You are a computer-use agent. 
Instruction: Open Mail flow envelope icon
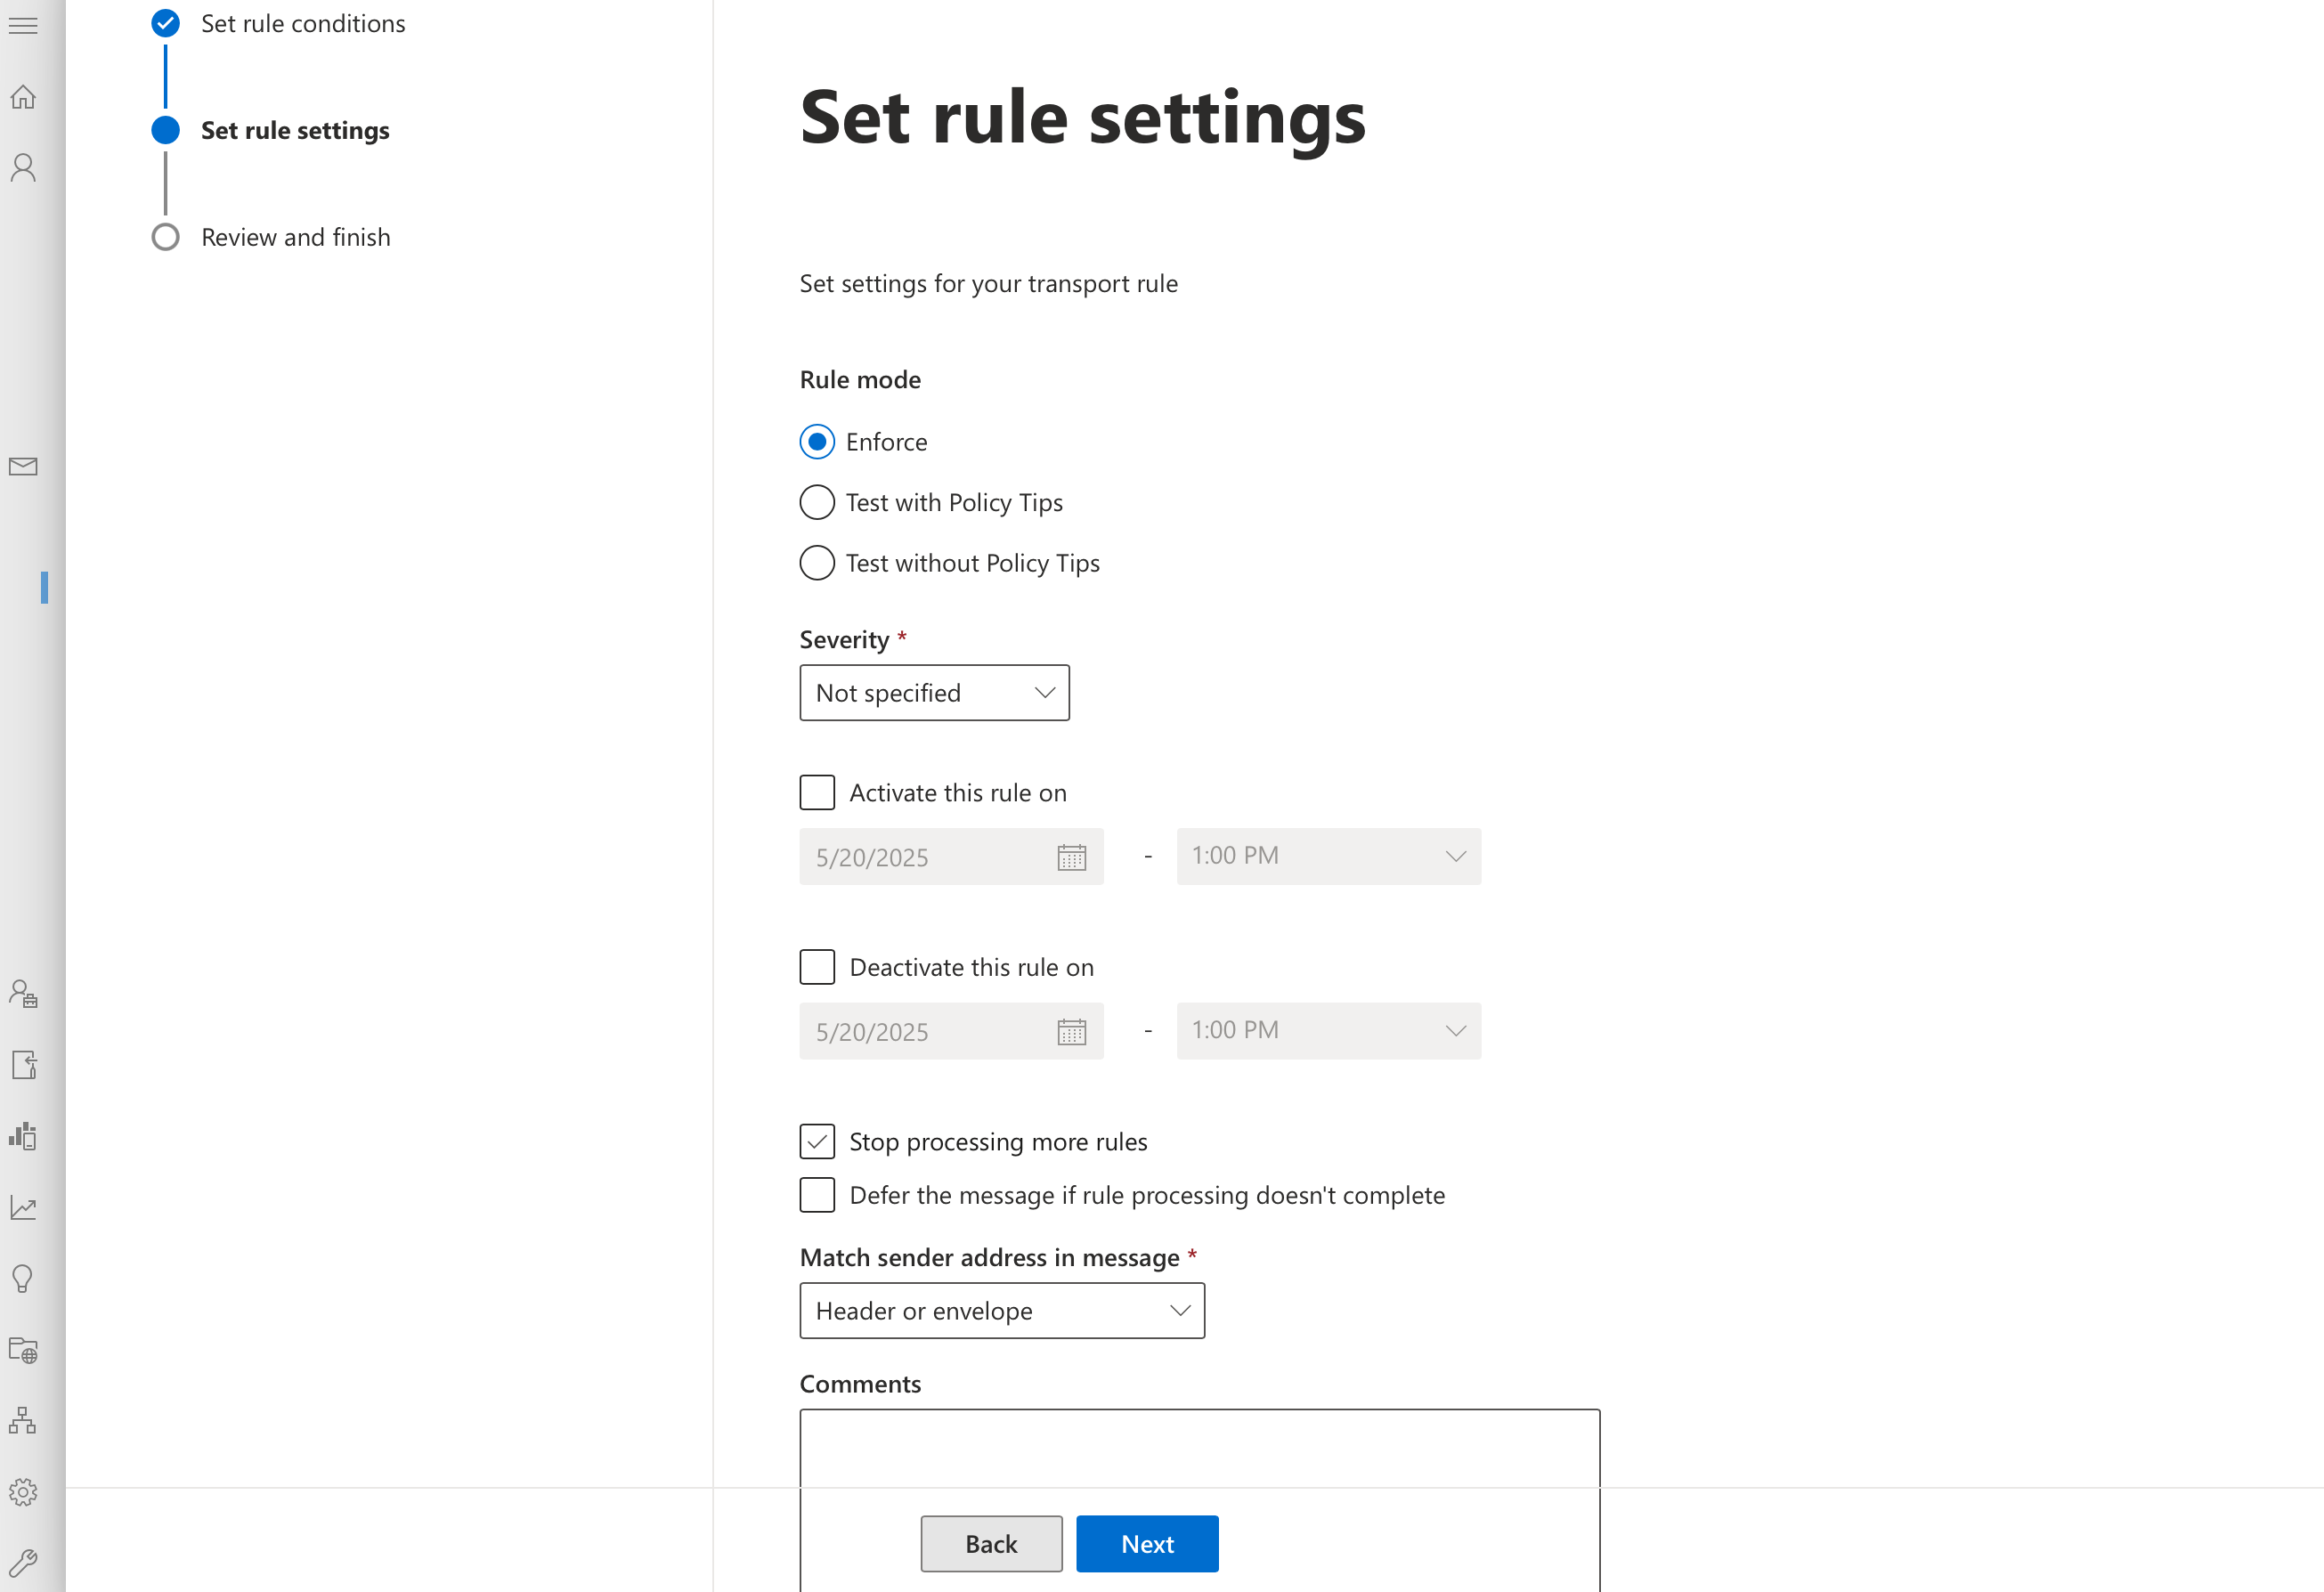point(23,466)
